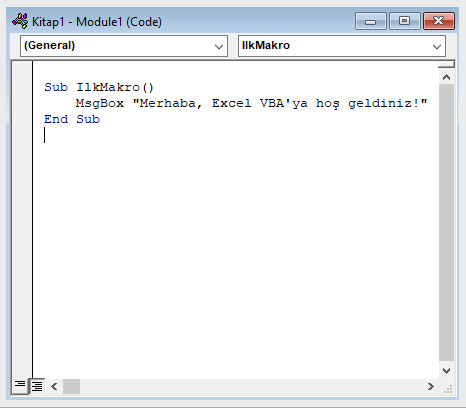Place cursor on the End Sub line
The width and height of the screenshot is (466, 408).
pyautogui.click(x=72, y=119)
